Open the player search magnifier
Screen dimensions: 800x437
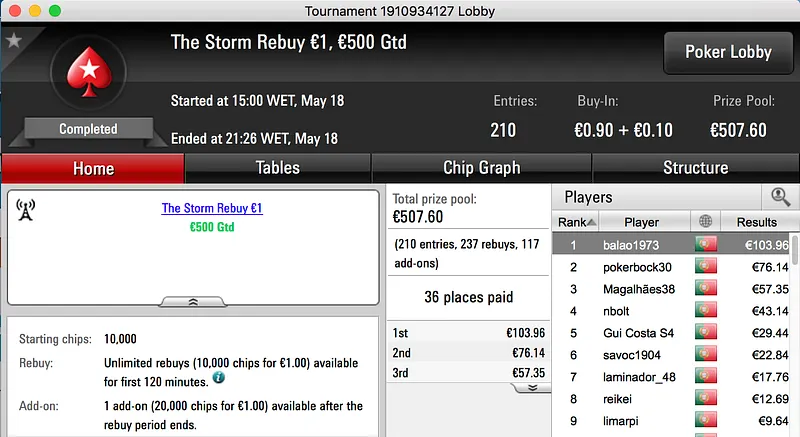click(780, 197)
